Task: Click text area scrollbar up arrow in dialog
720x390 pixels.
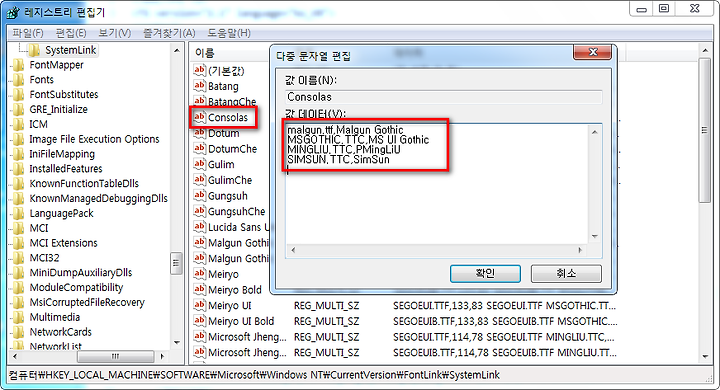Action: click(x=595, y=132)
